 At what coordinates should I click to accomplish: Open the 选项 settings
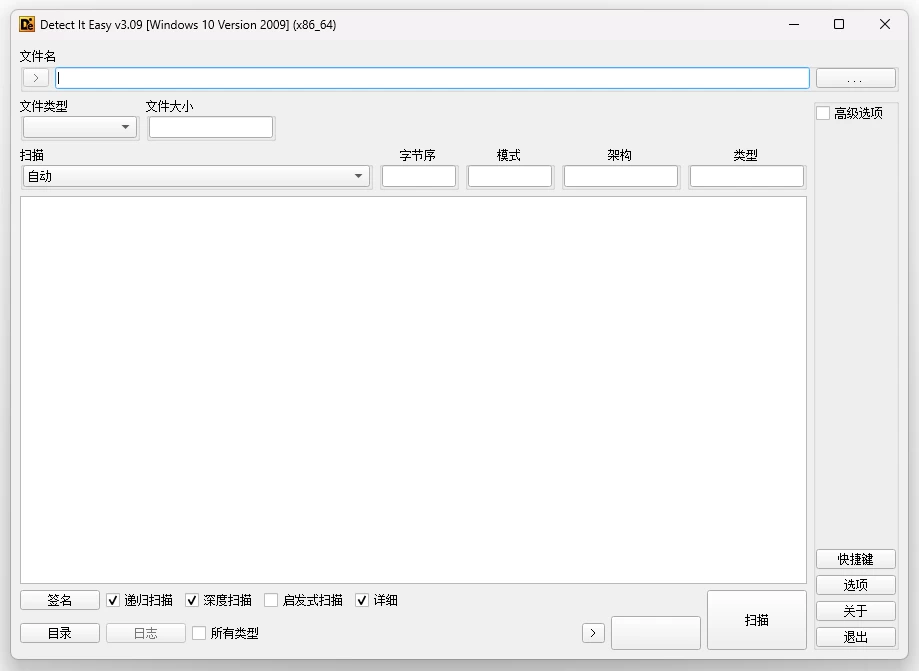coord(855,585)
